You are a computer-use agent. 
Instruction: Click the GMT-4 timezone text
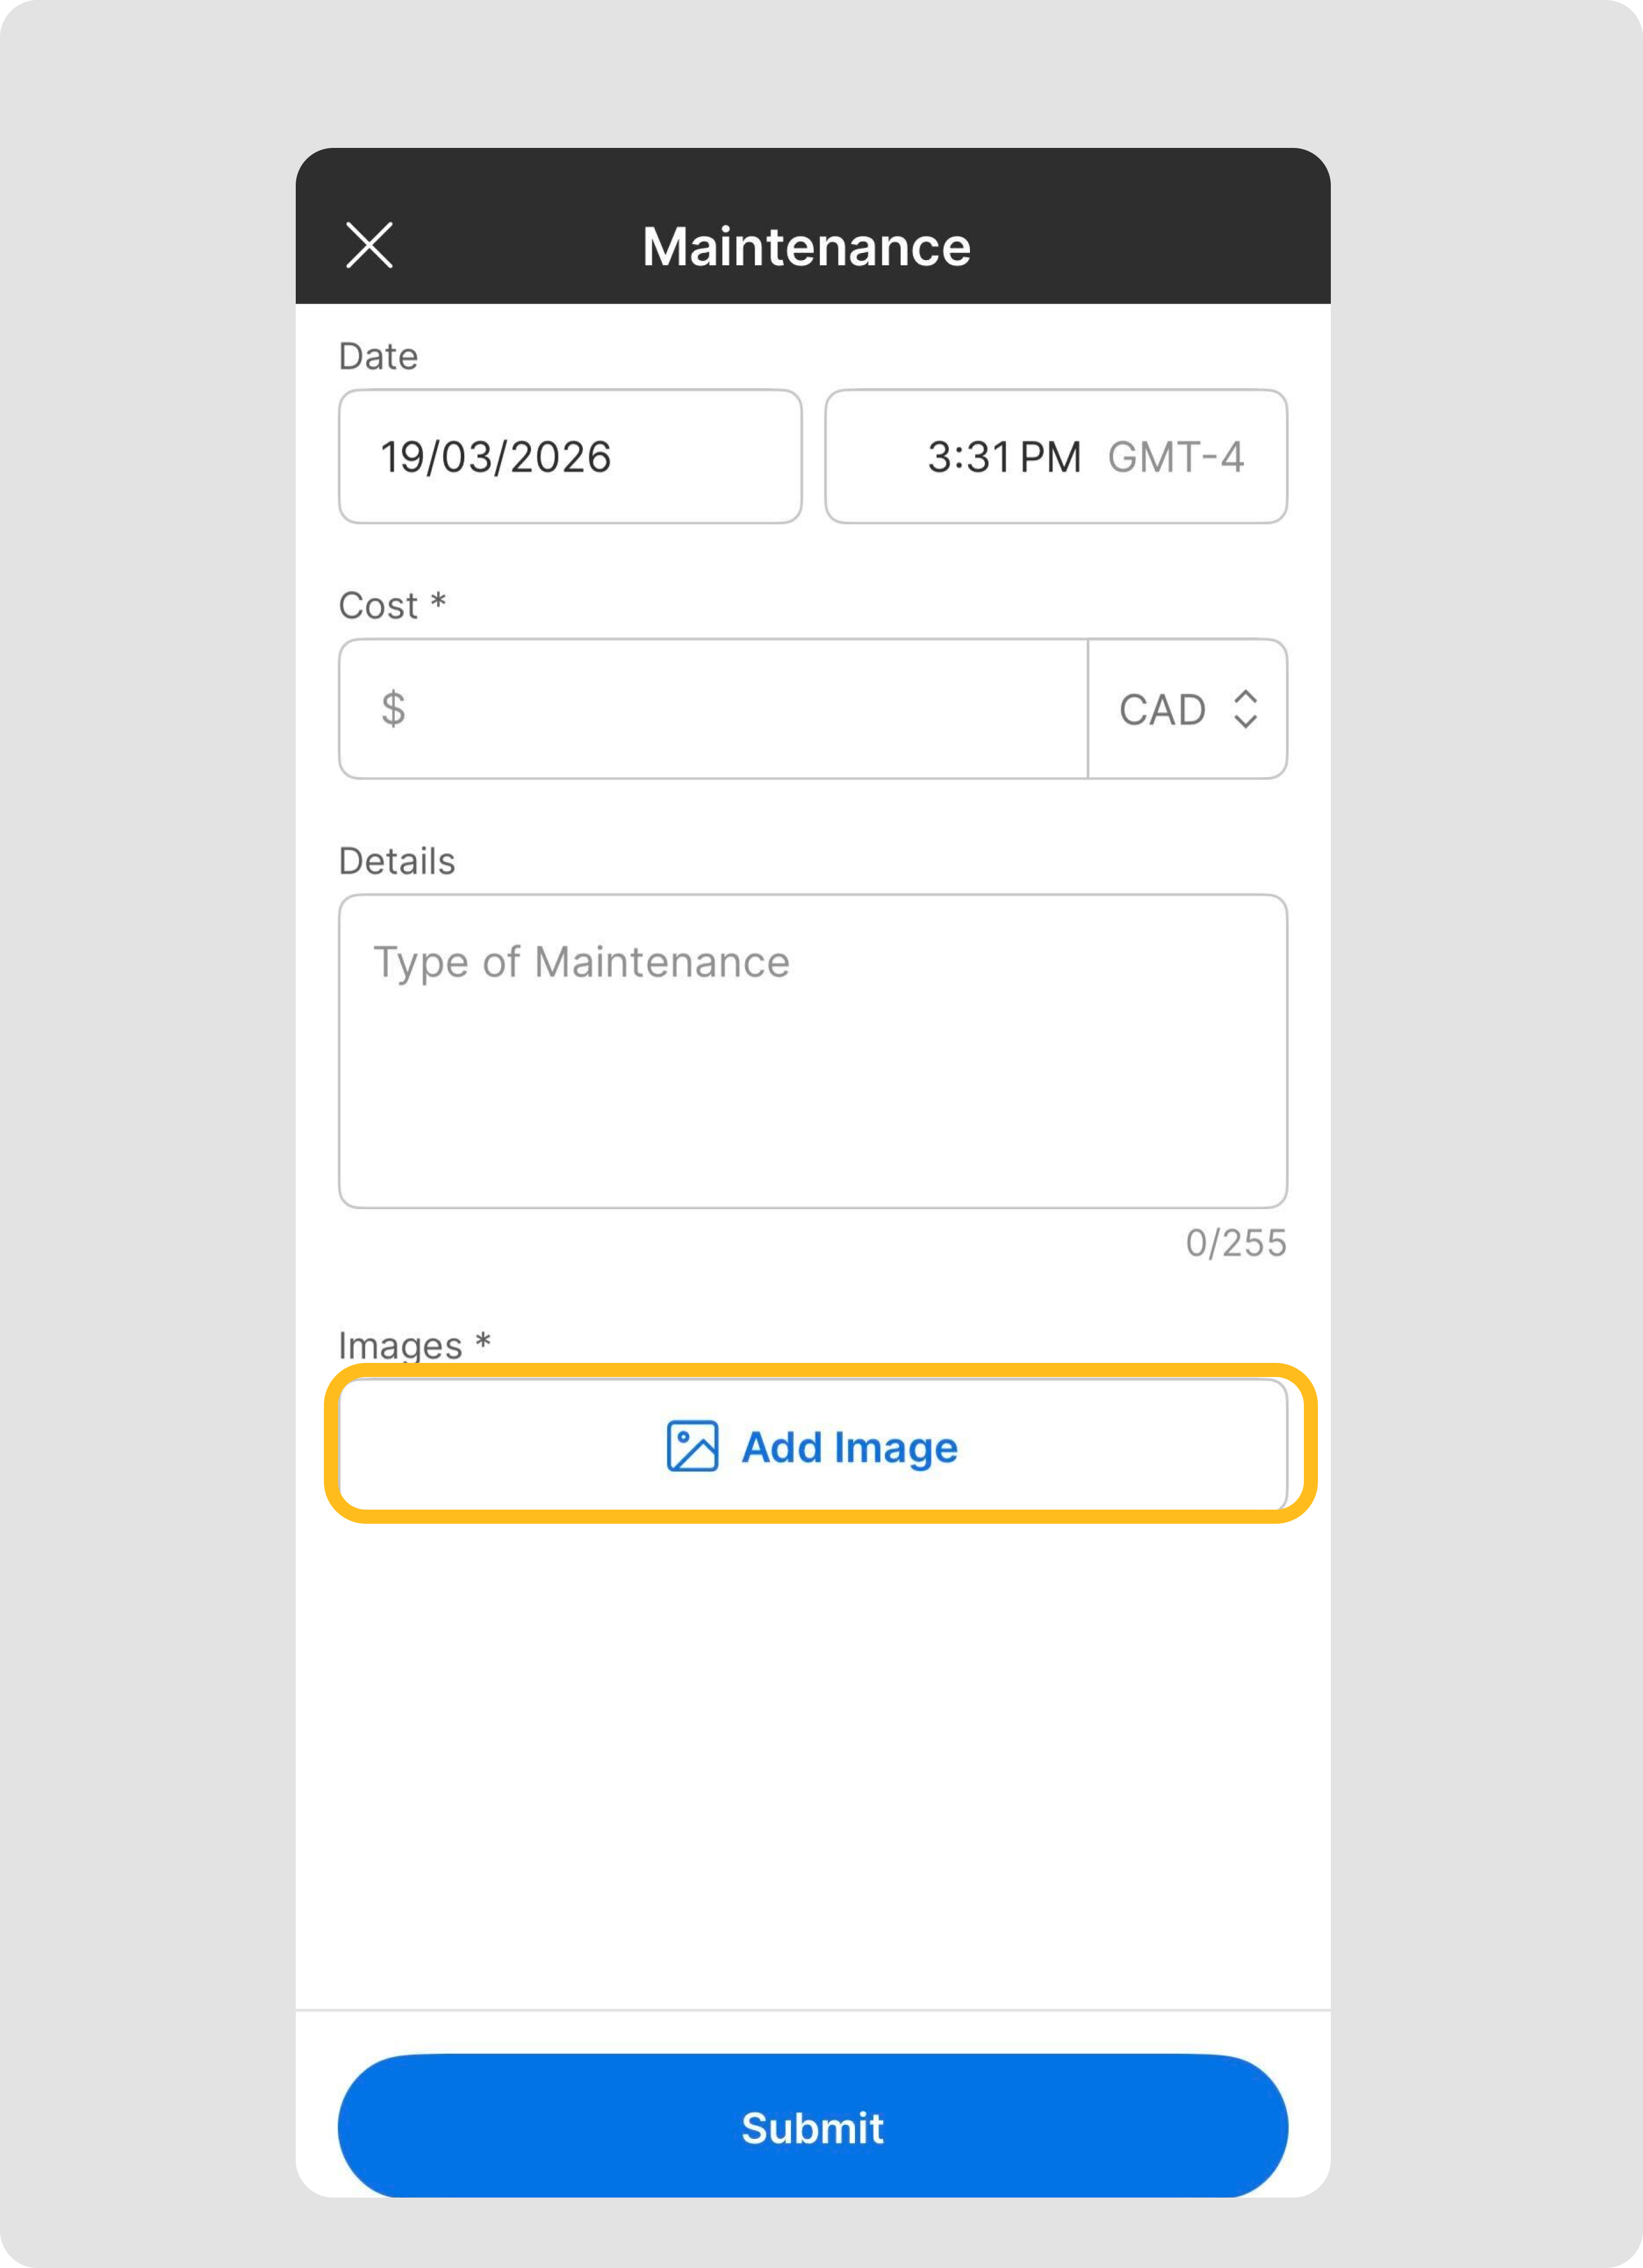pos(1175,457)
